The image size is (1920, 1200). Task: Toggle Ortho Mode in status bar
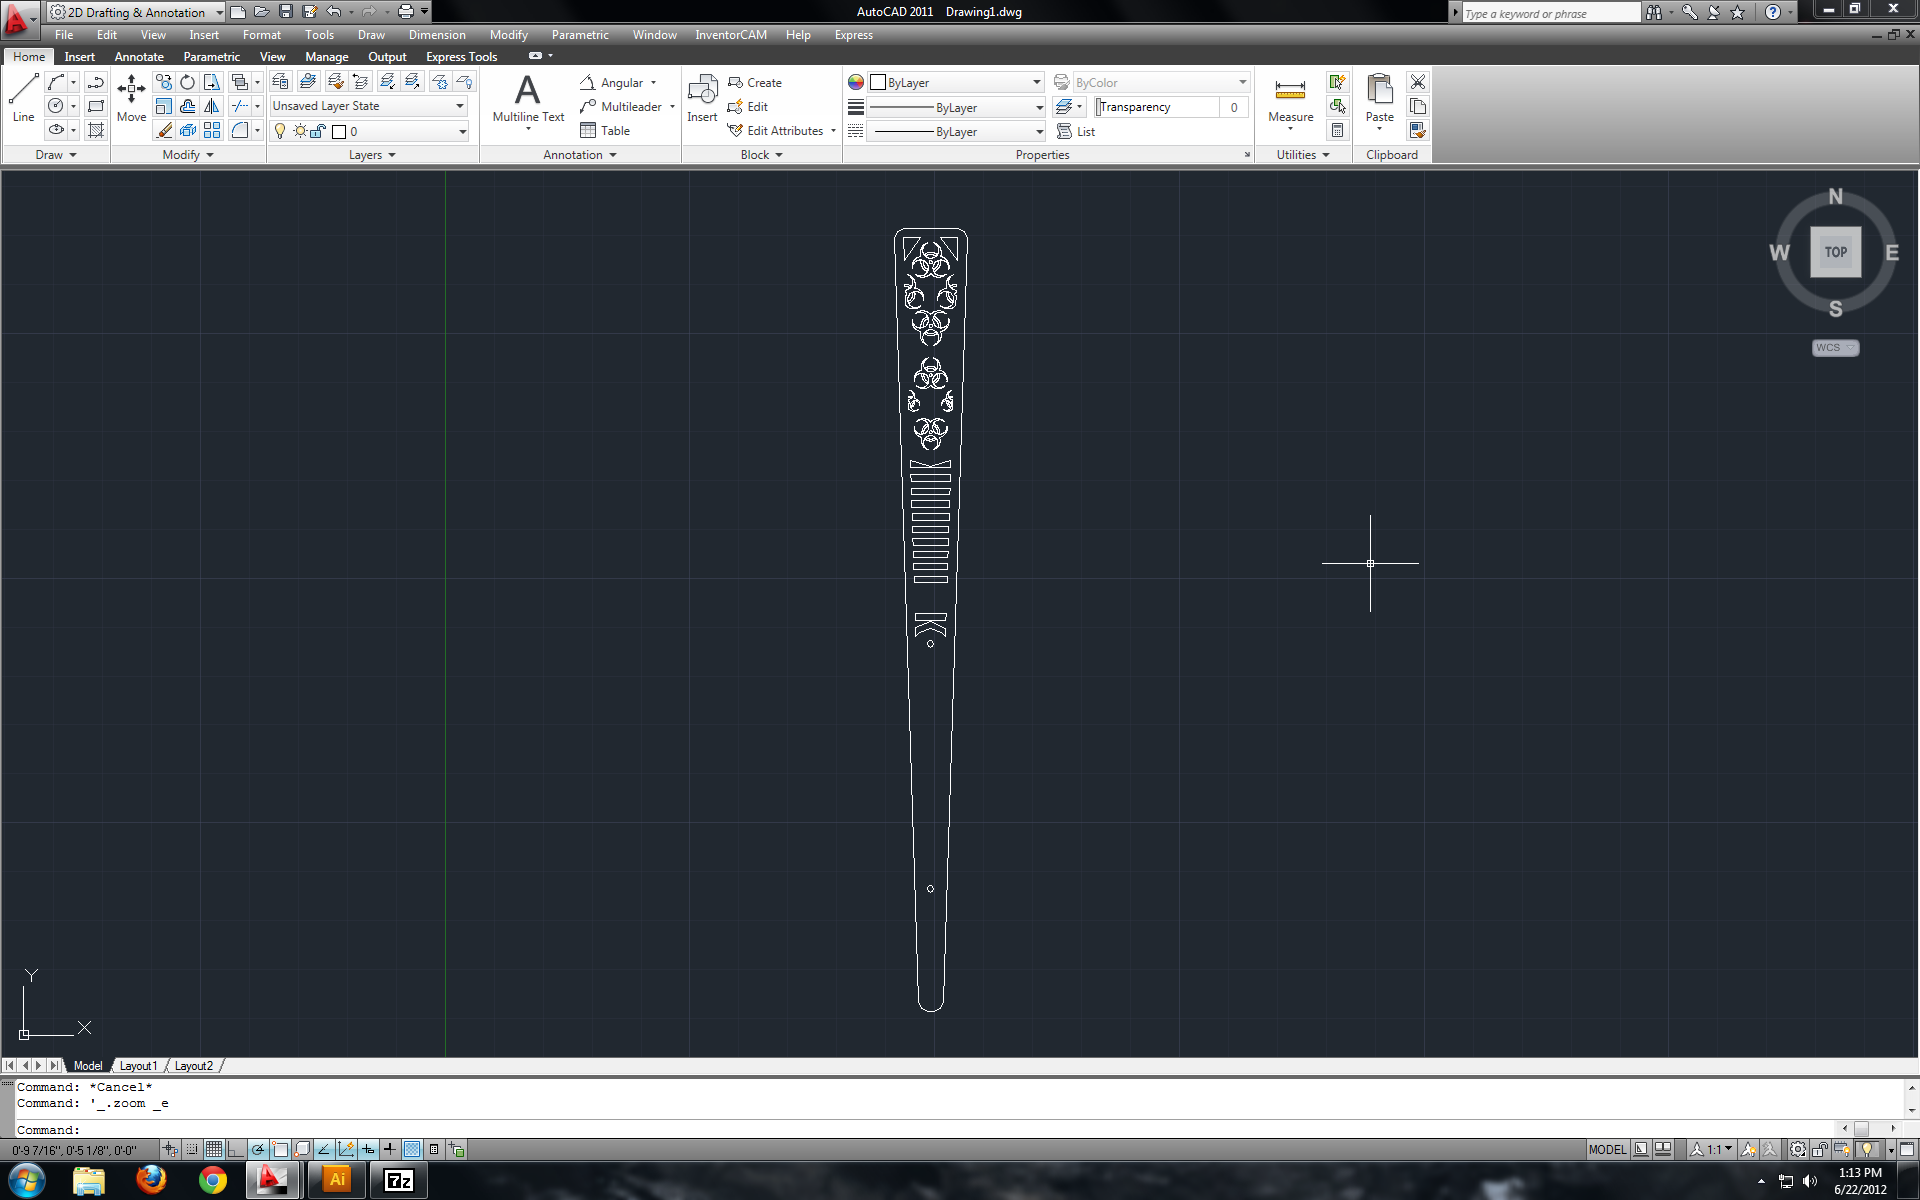[236, 1150]
